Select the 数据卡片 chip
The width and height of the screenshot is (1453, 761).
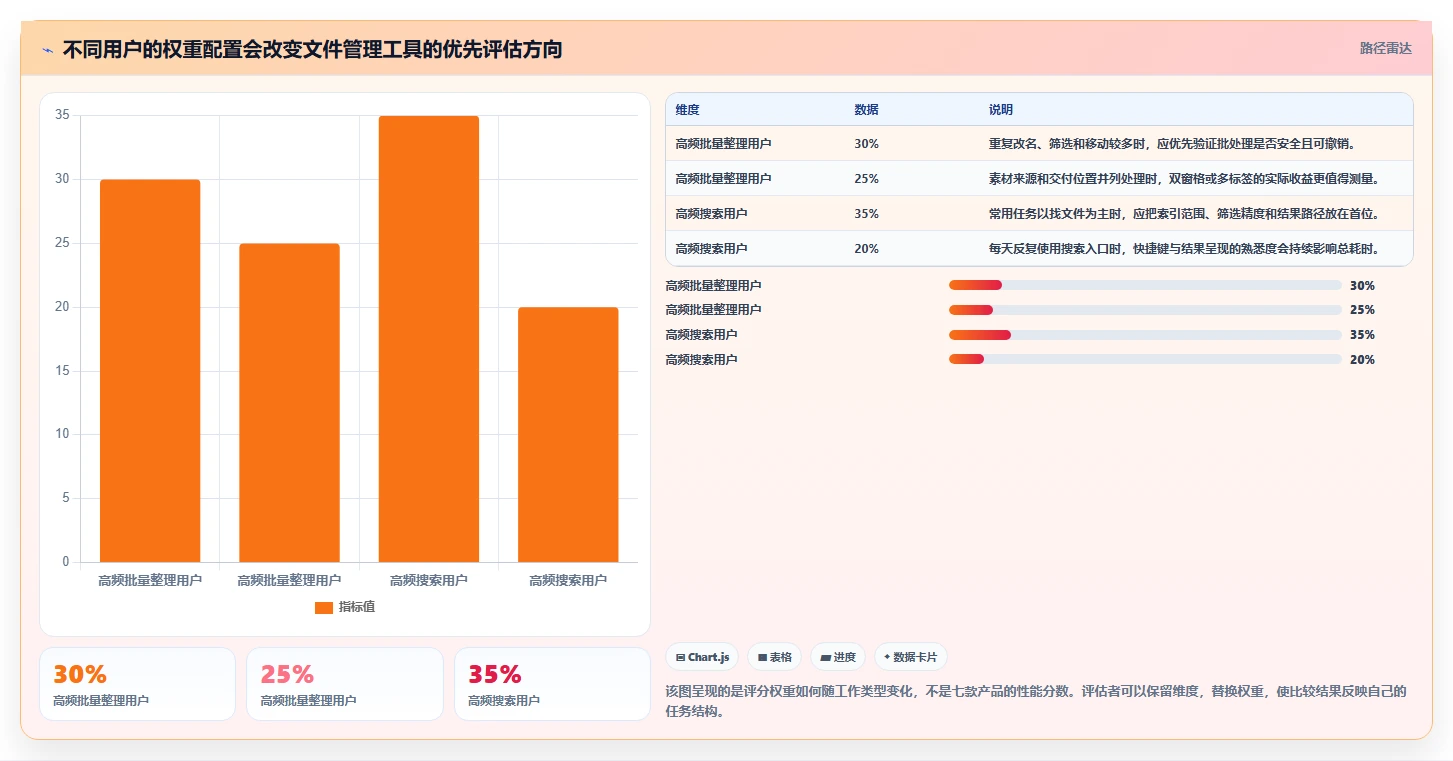(911, 657)
